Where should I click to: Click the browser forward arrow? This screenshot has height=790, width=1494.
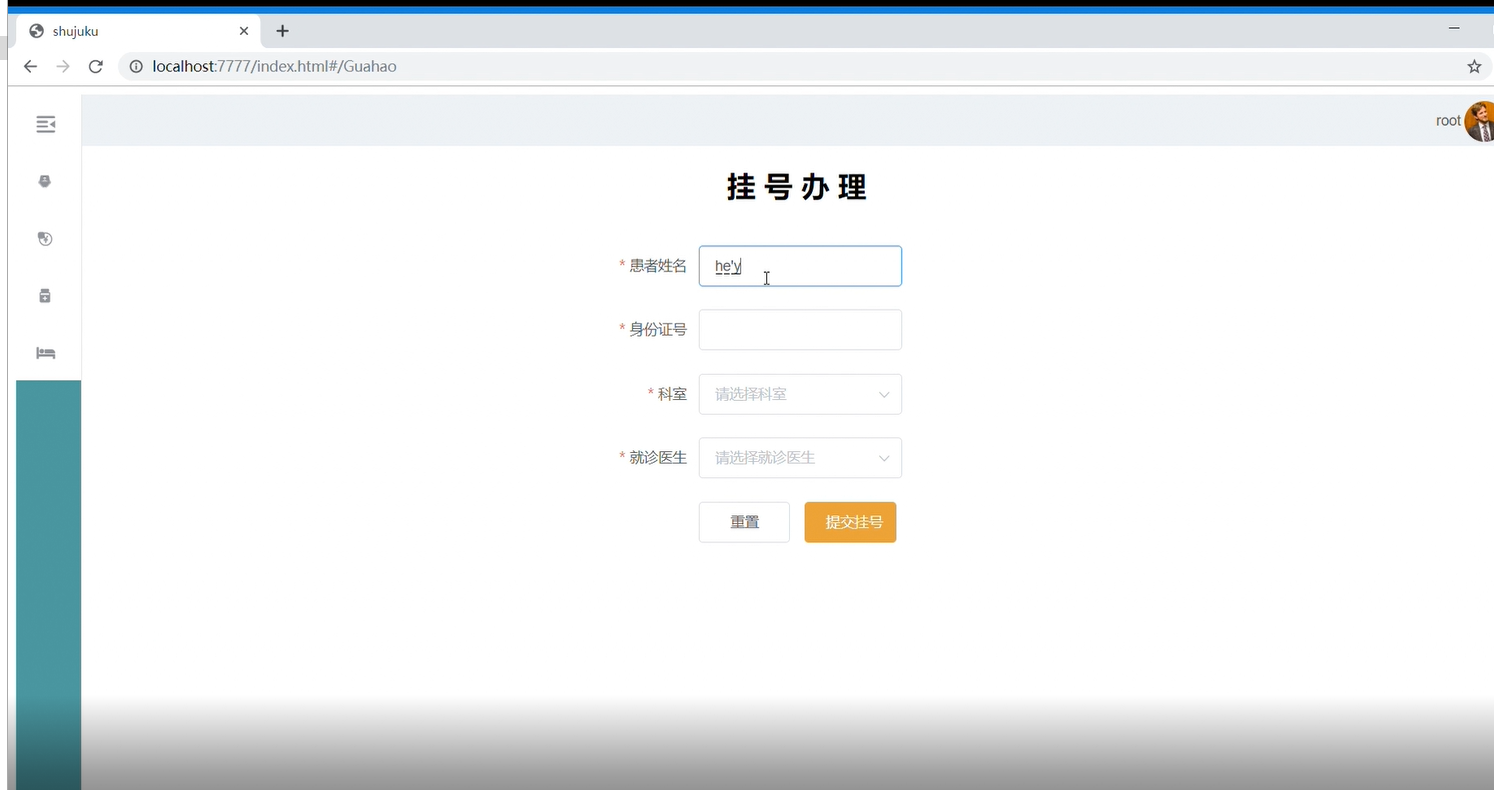[63, 67]
